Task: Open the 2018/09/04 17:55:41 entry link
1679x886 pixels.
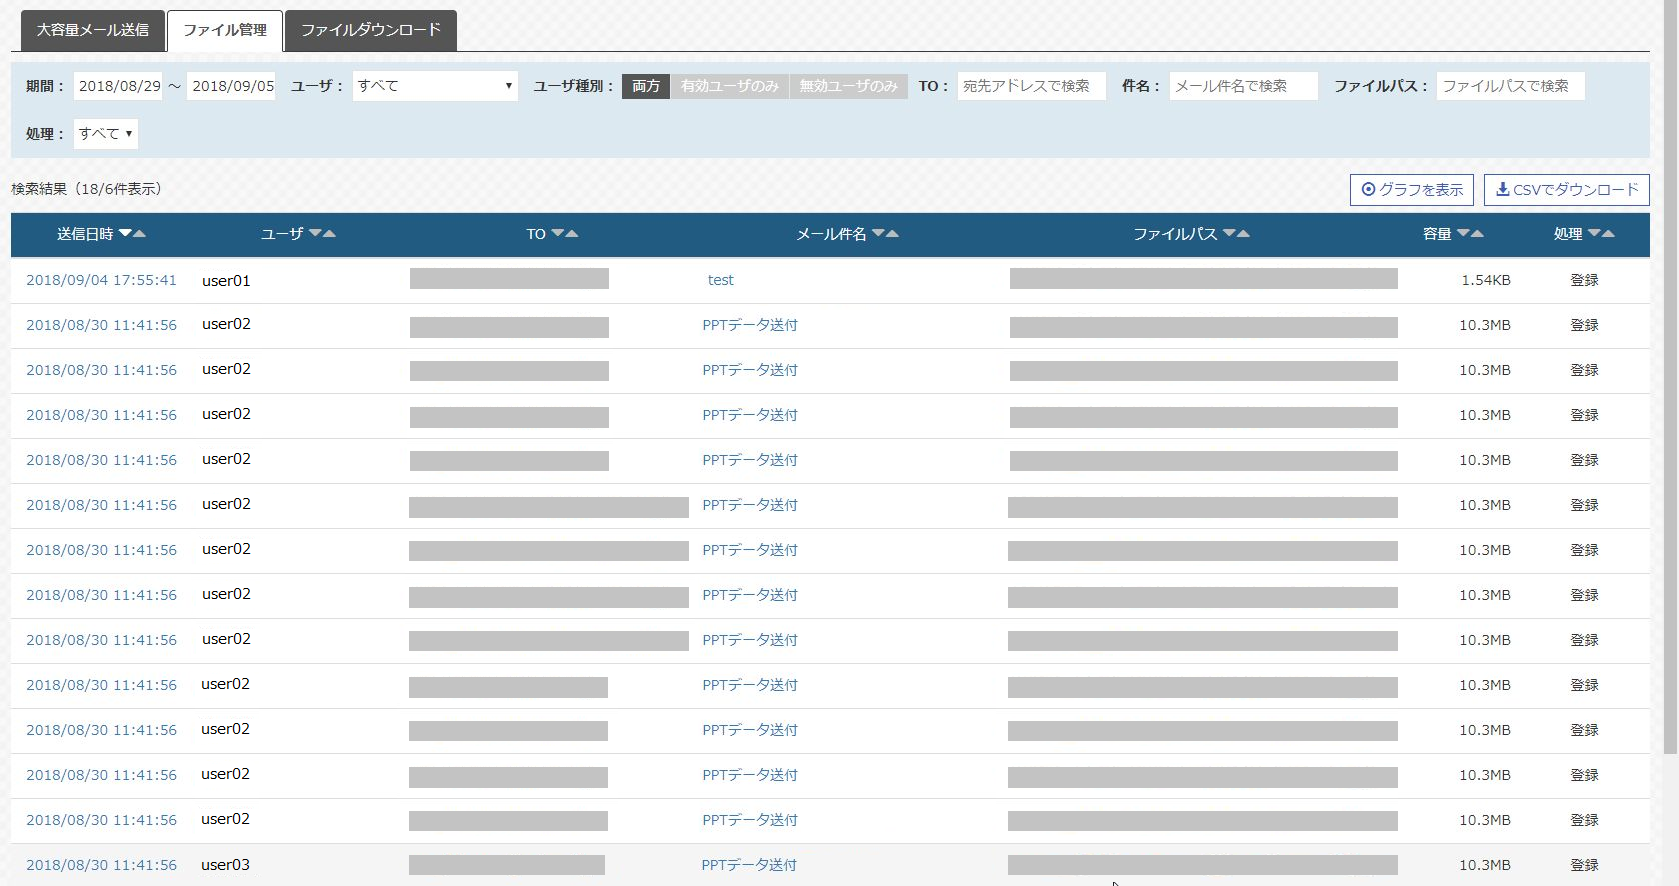Action: click(x=101, y=280)
